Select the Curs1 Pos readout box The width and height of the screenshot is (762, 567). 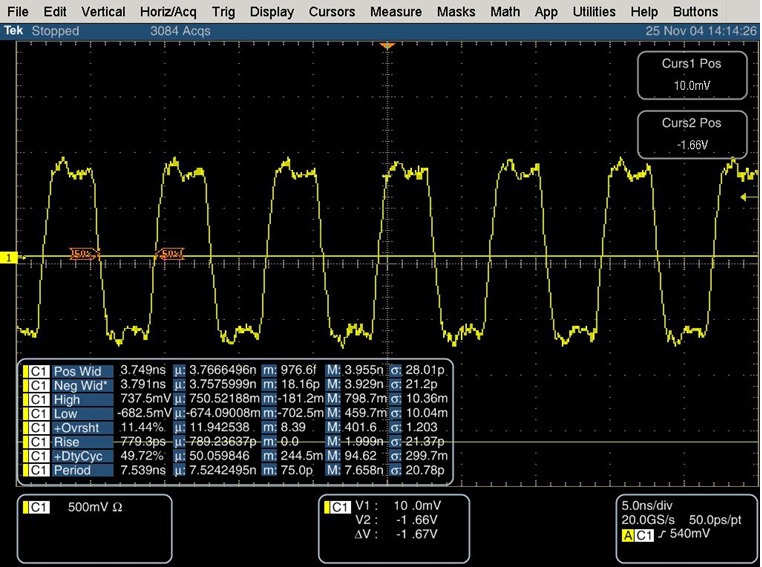[x=691, y=76]
